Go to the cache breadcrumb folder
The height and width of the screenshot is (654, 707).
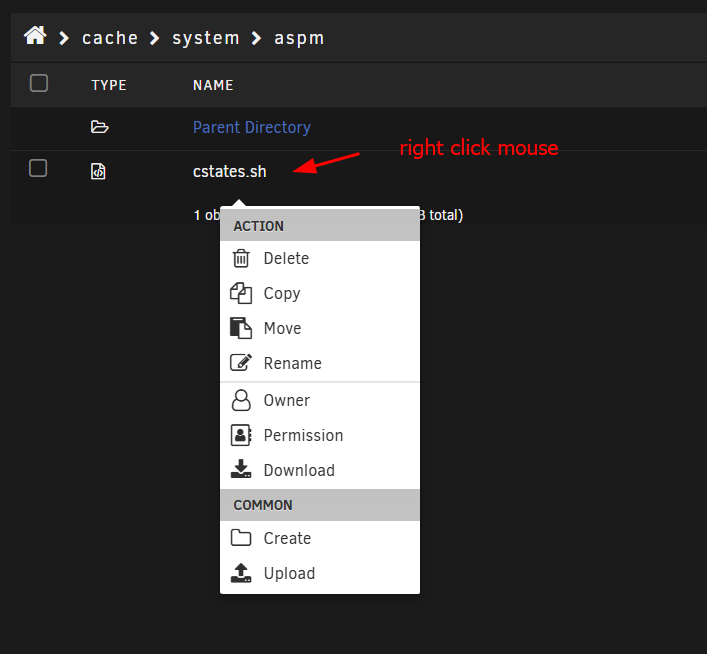click(x=110, y=38)
